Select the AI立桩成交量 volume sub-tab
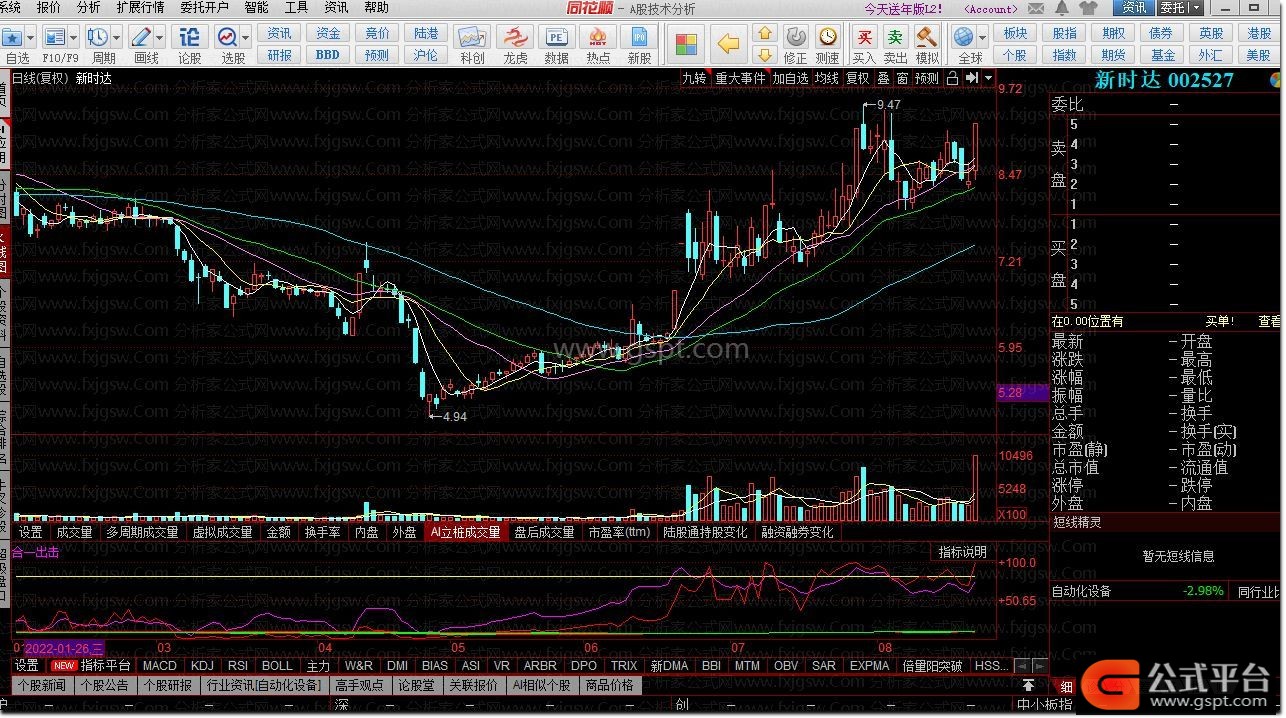Image resolution: width=1286 pixels, height=718 pixels. click(465, 532)
